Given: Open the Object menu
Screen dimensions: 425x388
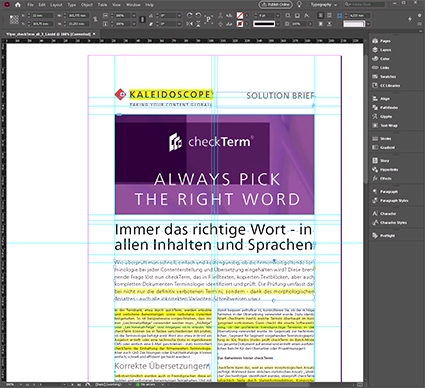Looking at the screenshot, I should pos(87,5).
